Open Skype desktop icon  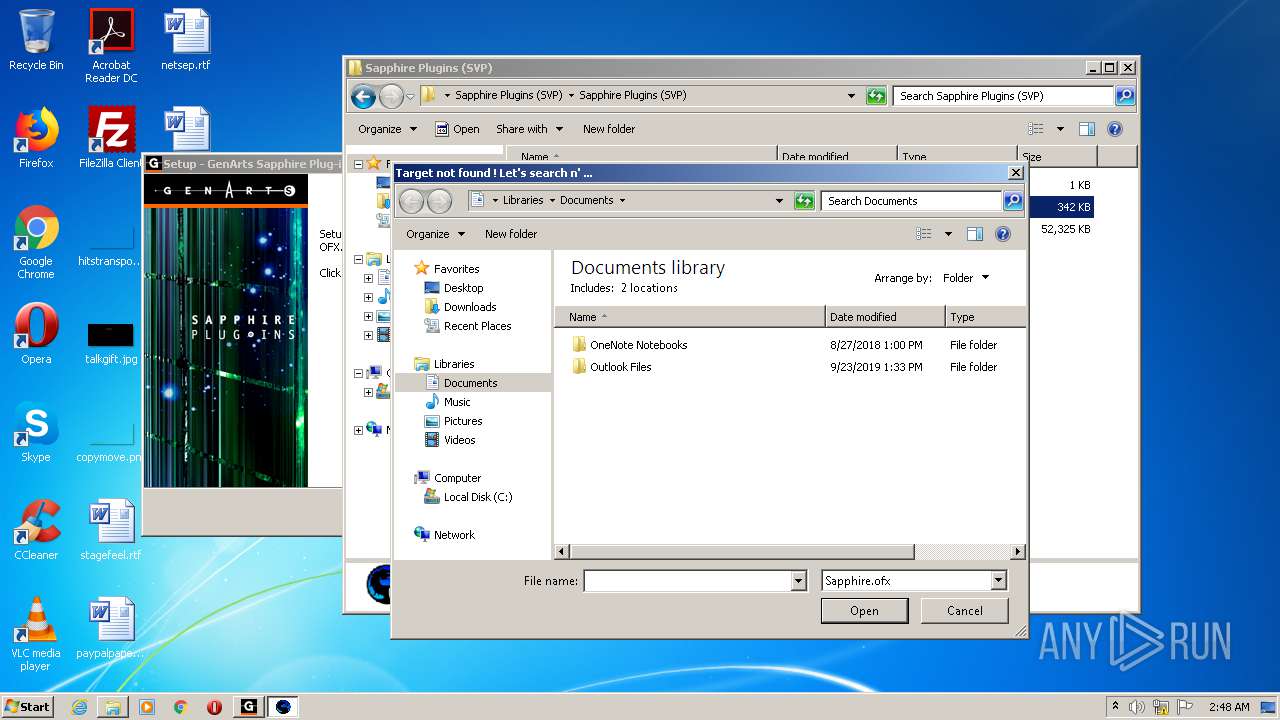pyautogui.click(x=36, y=433)
